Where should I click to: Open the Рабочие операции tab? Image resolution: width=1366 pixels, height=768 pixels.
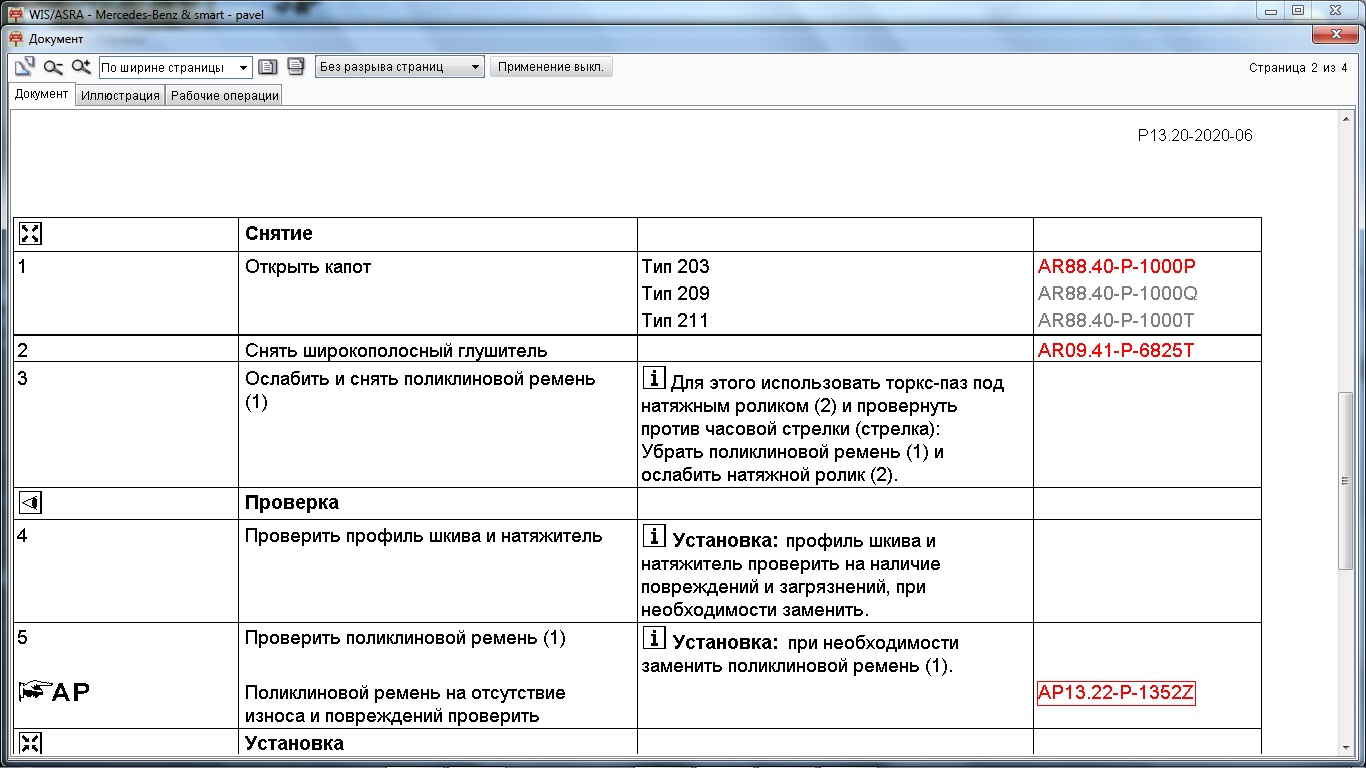[x=224, y=96]
